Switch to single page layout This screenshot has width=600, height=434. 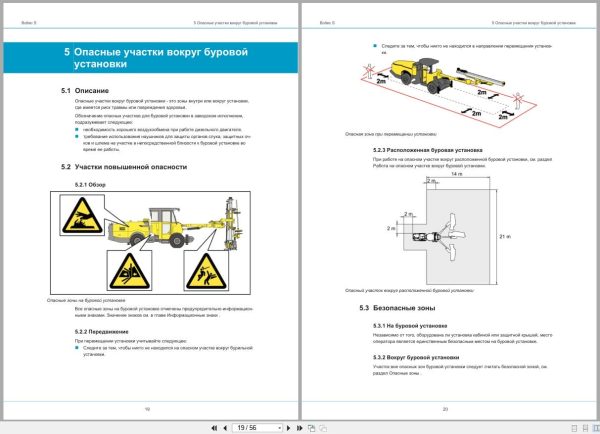pos(574,428)
